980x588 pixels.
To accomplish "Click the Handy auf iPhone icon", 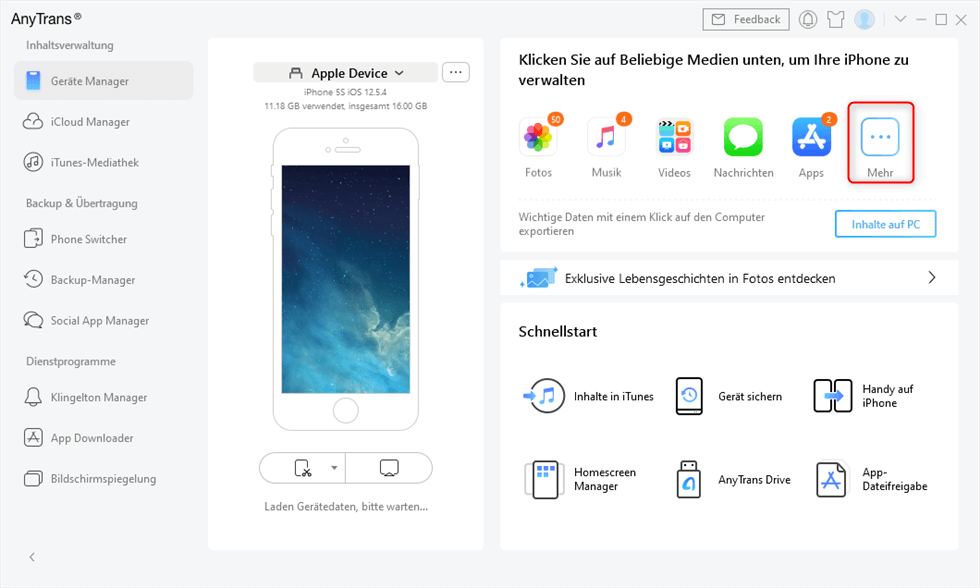I will (832, 396).
